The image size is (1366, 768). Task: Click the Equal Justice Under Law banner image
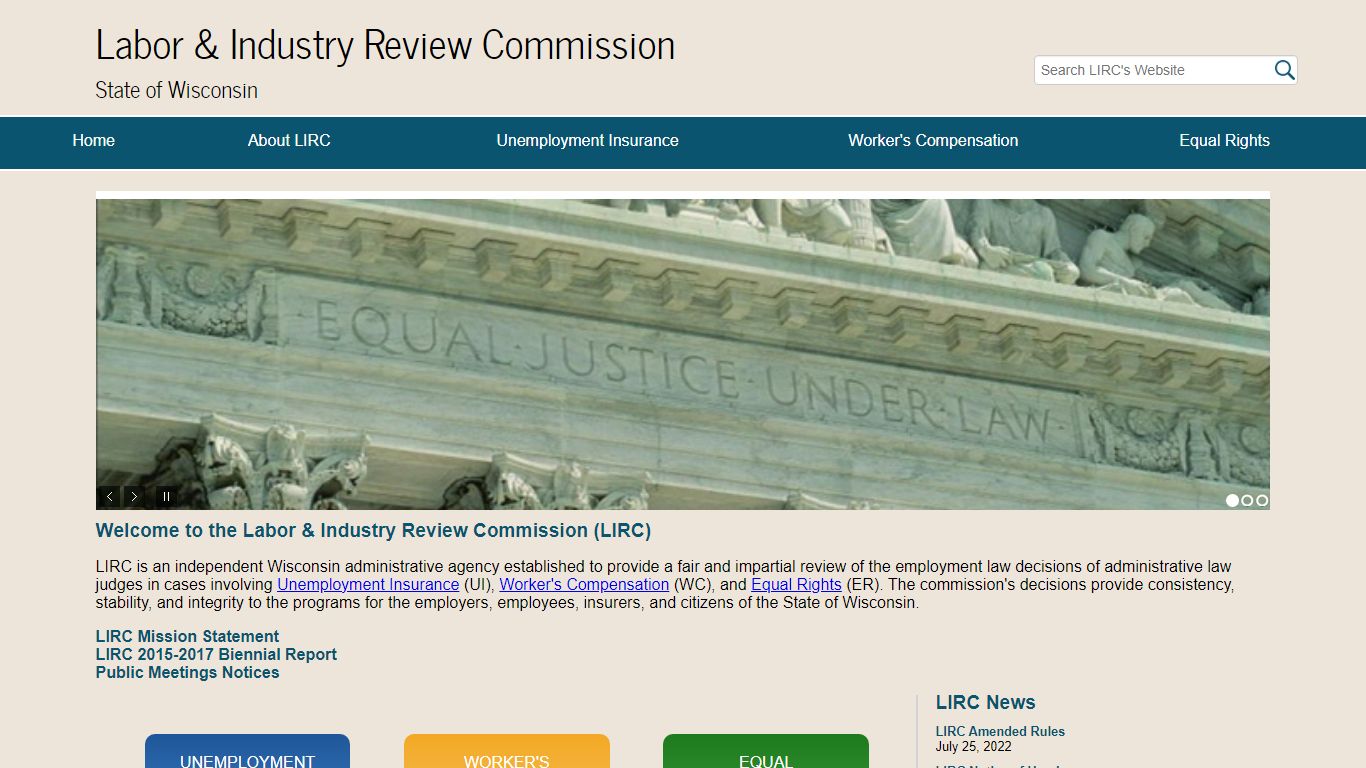(x=683, y=354)
